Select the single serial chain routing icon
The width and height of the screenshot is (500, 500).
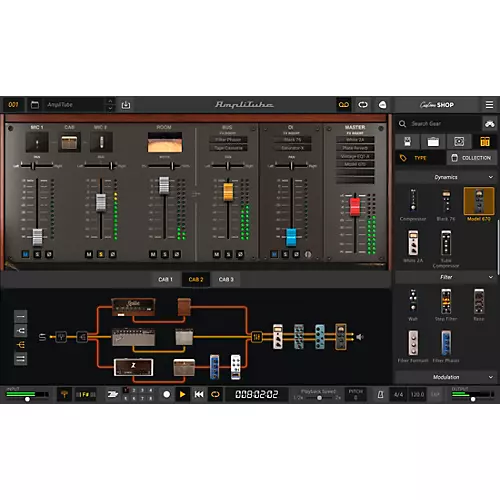click(x=21, y=316)
